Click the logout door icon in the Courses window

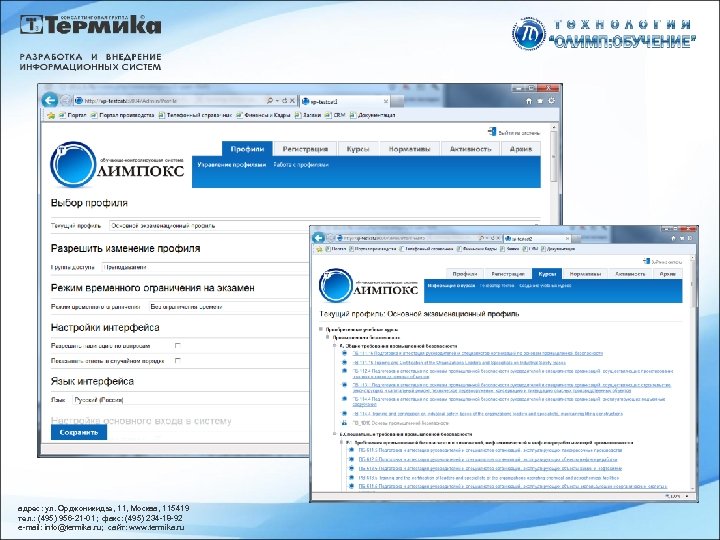pyautogui.click(x=647, y=261)
